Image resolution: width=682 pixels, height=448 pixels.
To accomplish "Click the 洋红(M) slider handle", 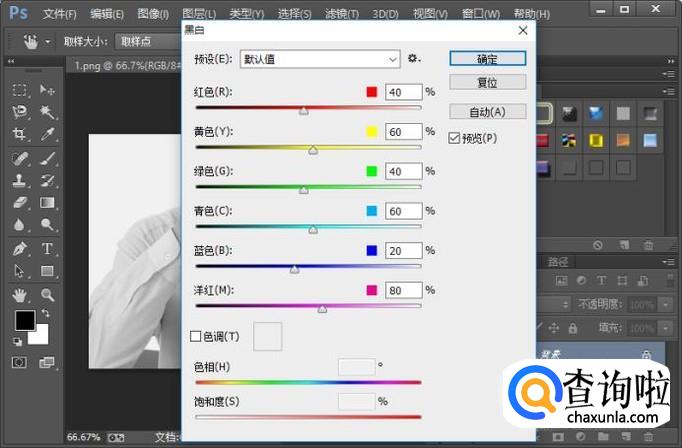I will click(x=322, y=309).
